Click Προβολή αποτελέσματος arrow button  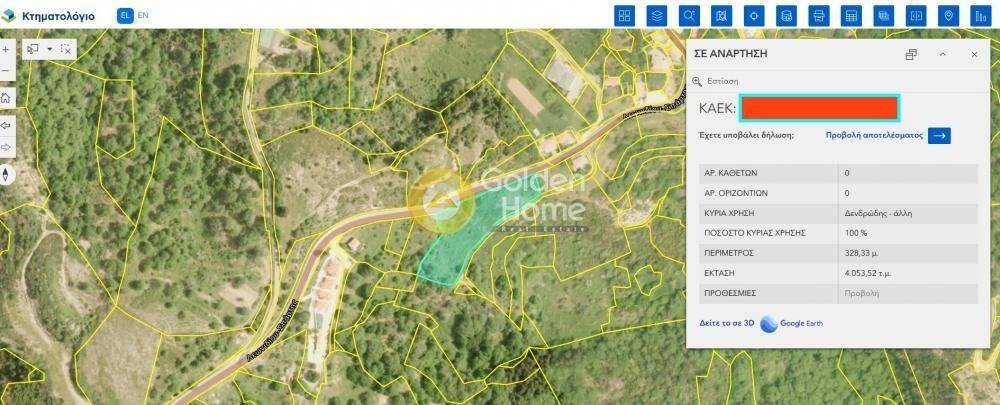click(x=939, y=136)
